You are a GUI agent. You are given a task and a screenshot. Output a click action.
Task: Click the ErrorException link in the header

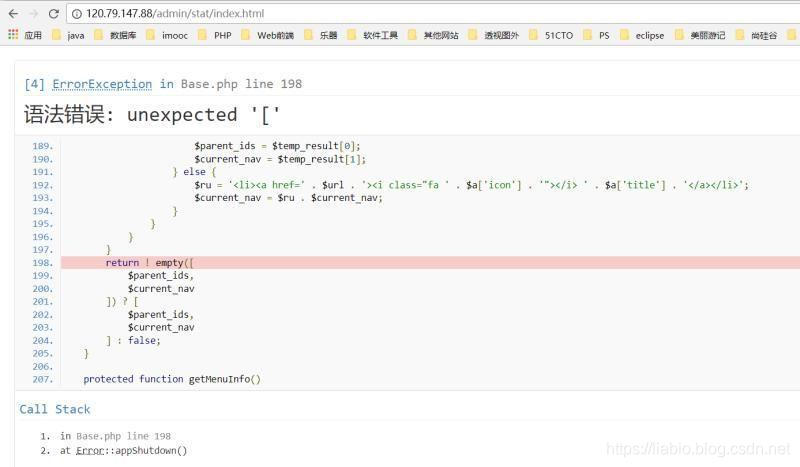pos(102,84)
